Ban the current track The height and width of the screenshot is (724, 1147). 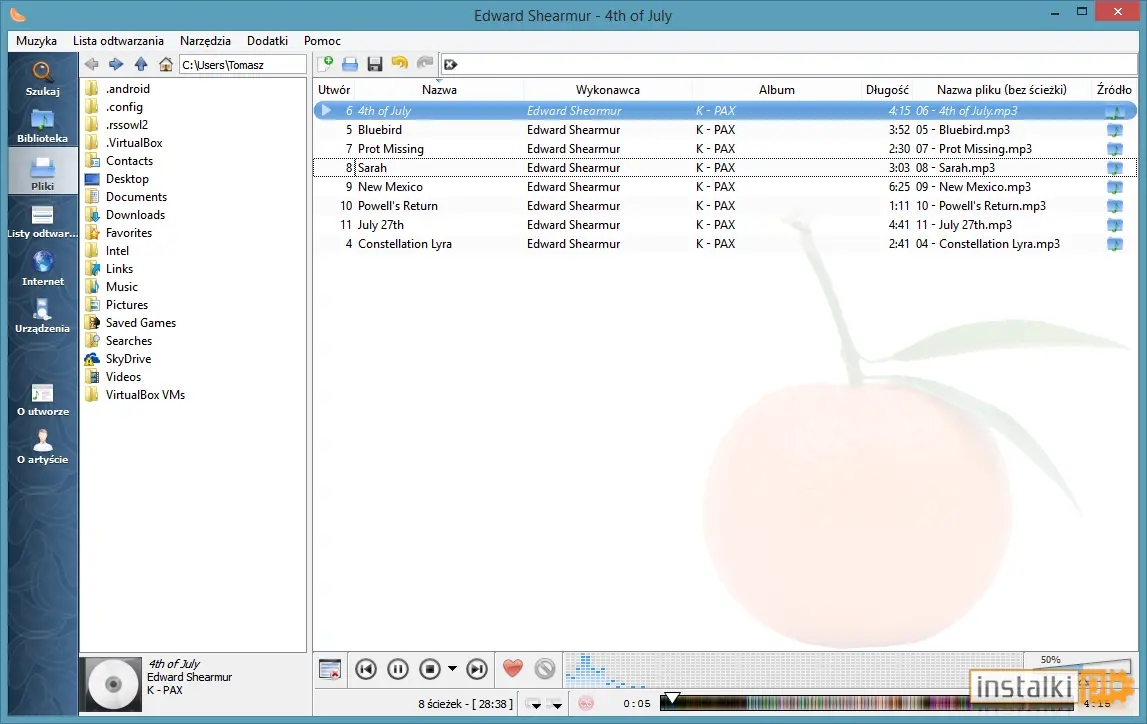(x=545, y=668)
